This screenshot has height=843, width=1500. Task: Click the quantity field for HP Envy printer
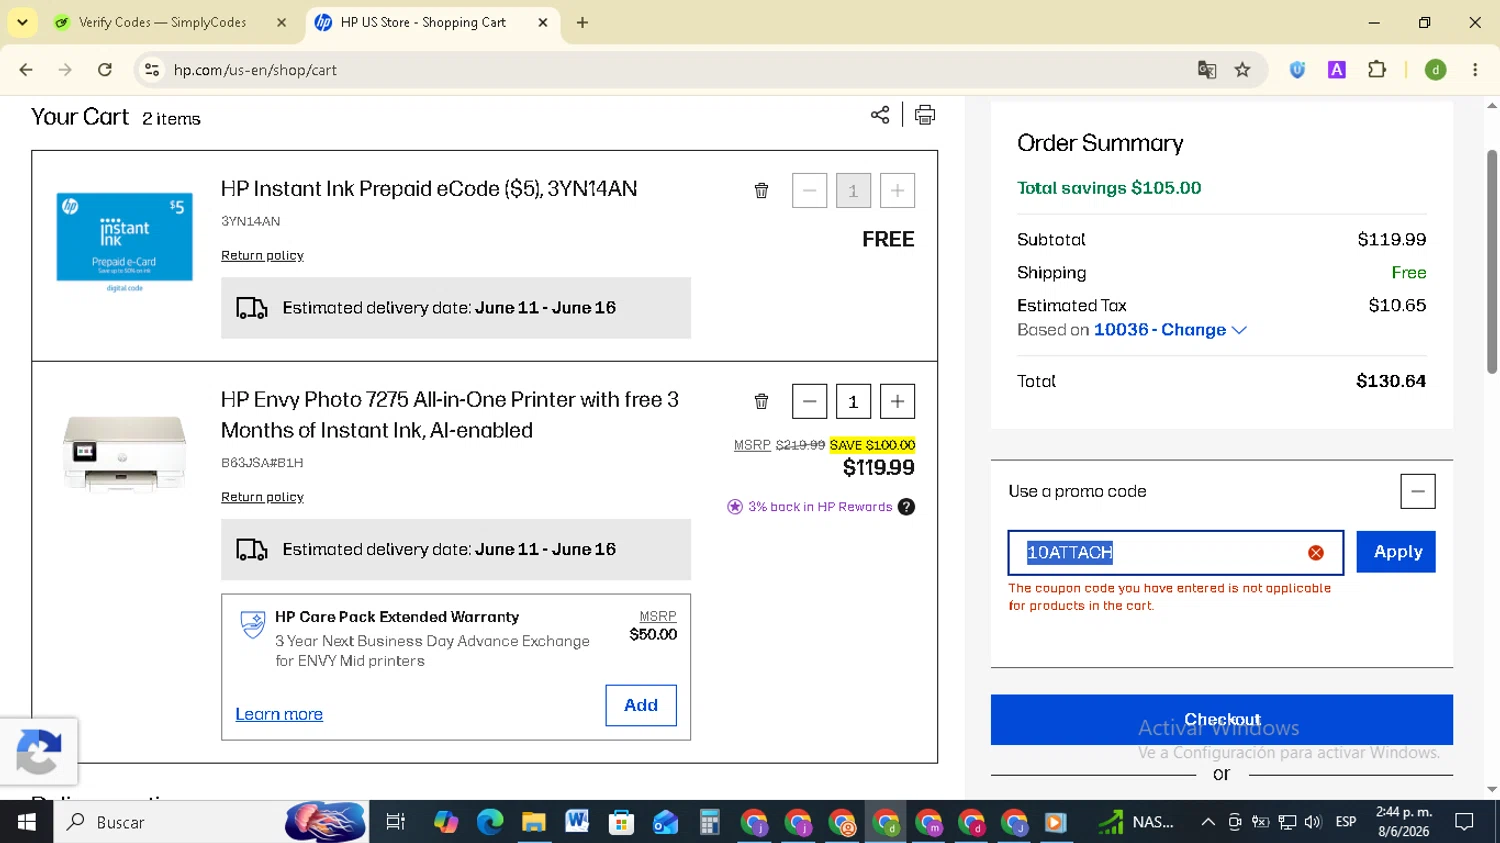(853, 402)
